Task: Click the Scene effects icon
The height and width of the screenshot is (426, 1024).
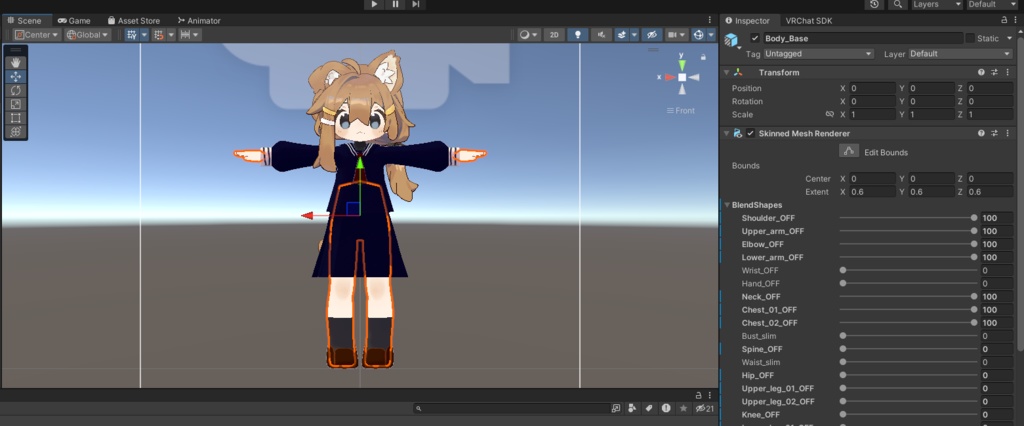Action: [622, 35]
